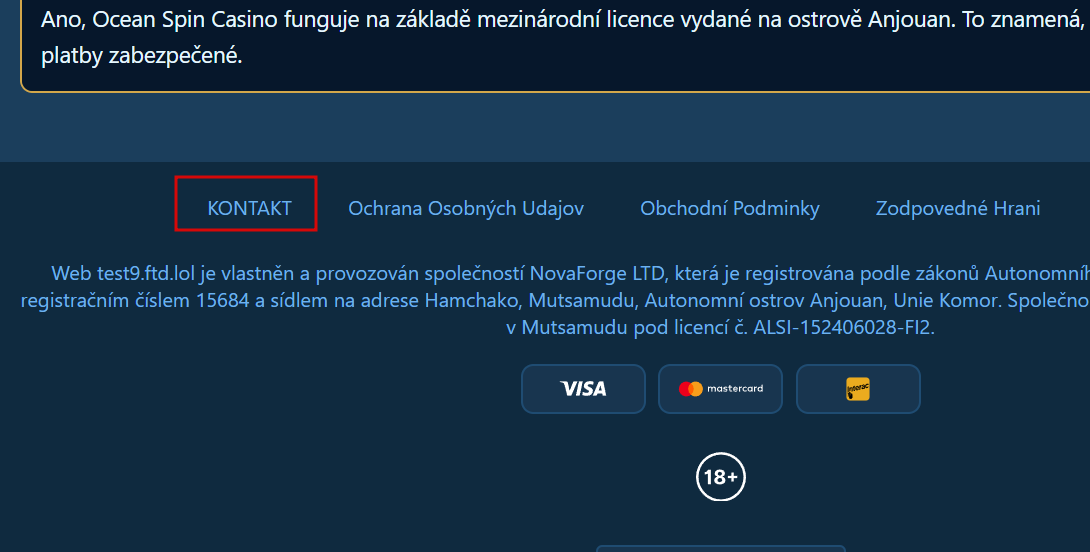Image resolution: width=1090 pixels, height=552 pixels.
Task: Click the partially visible box below 18+ badge
Action: (x=720, y=548)
